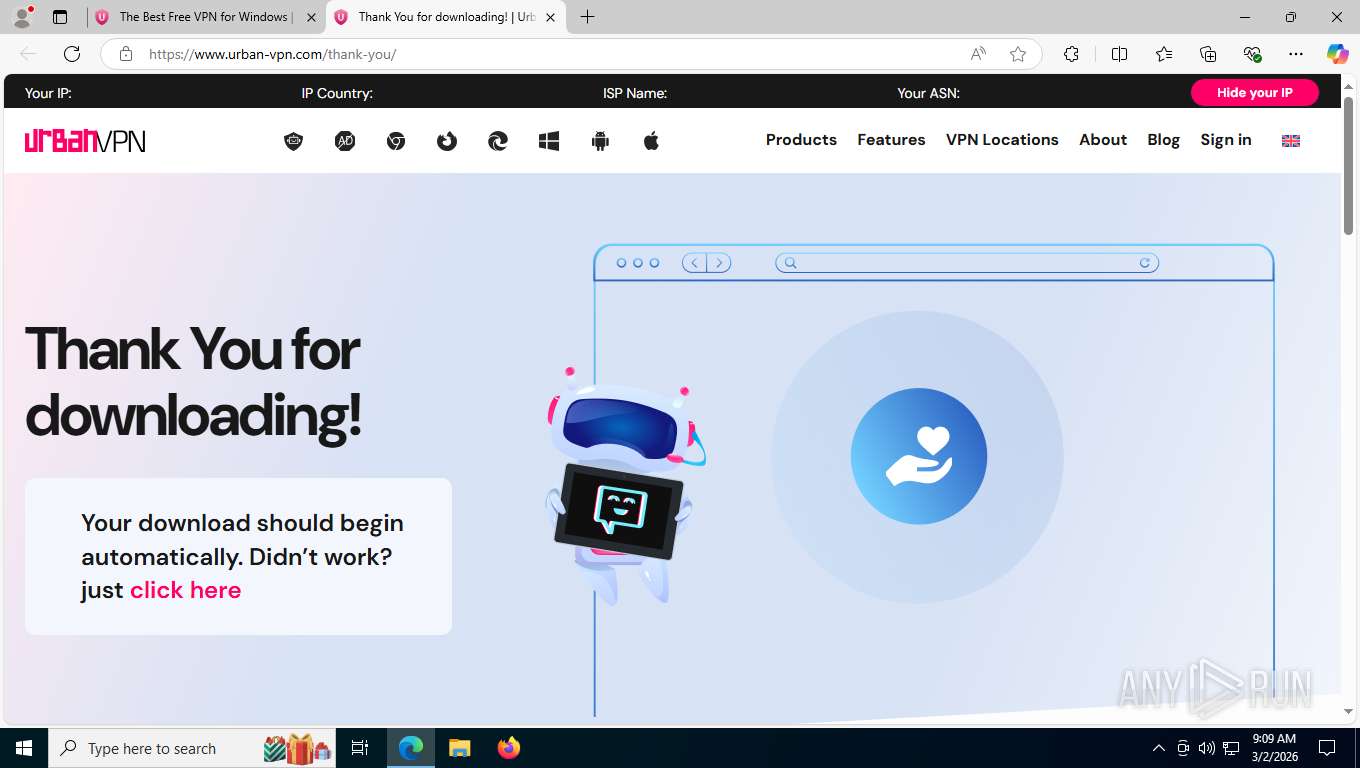This screenshot has width=1360, height=768.
Task: Click the Sign in link
Action: 1226,140
